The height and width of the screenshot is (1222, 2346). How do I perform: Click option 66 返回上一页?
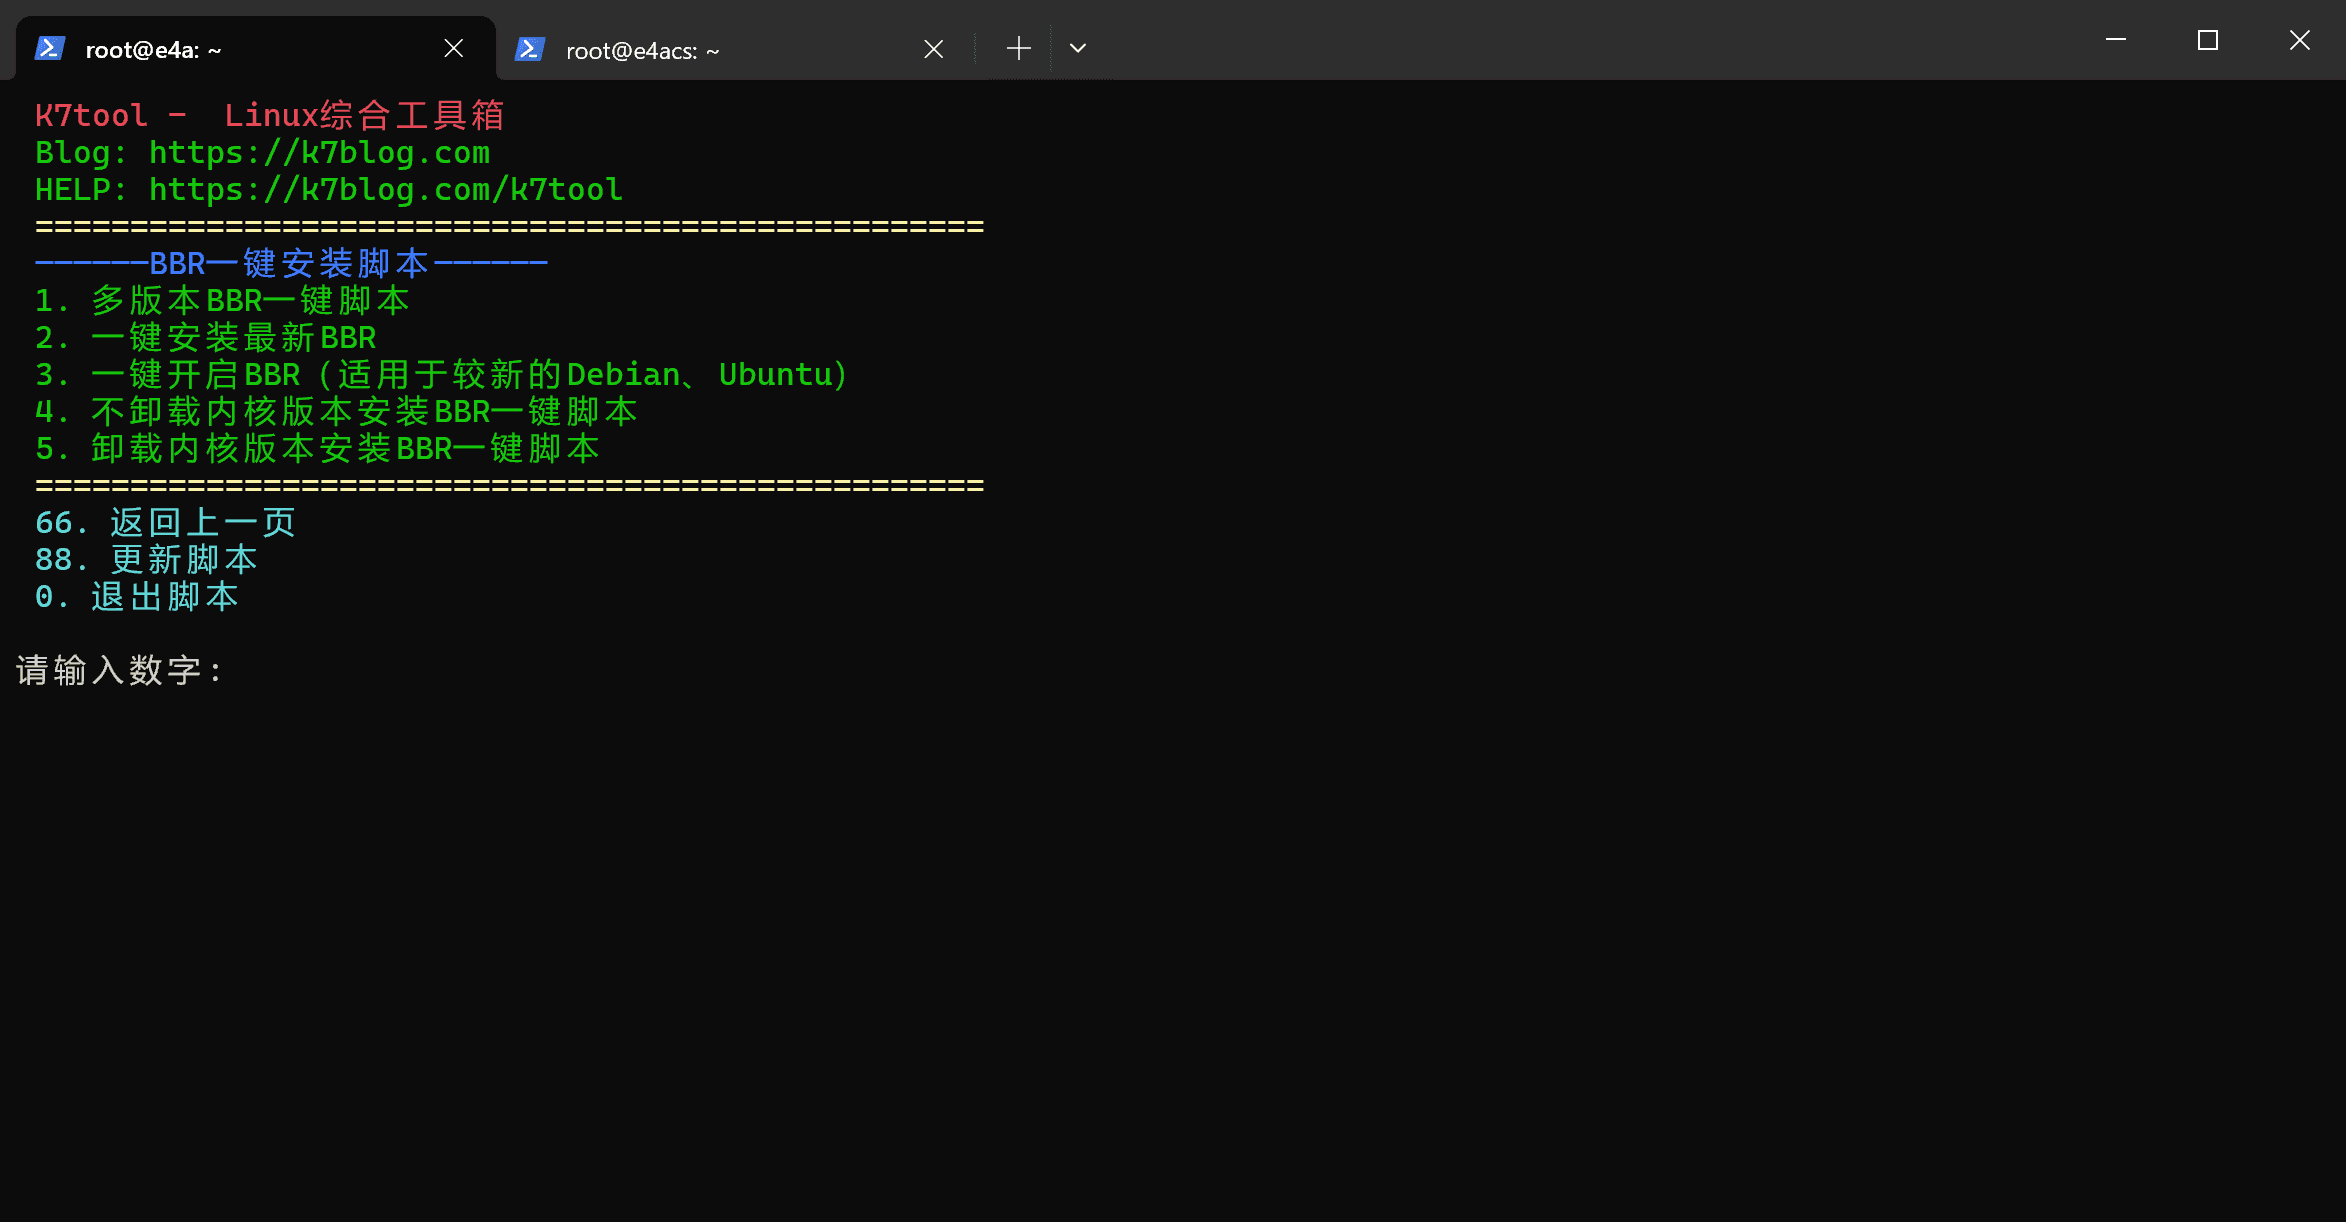click(165, 523)
